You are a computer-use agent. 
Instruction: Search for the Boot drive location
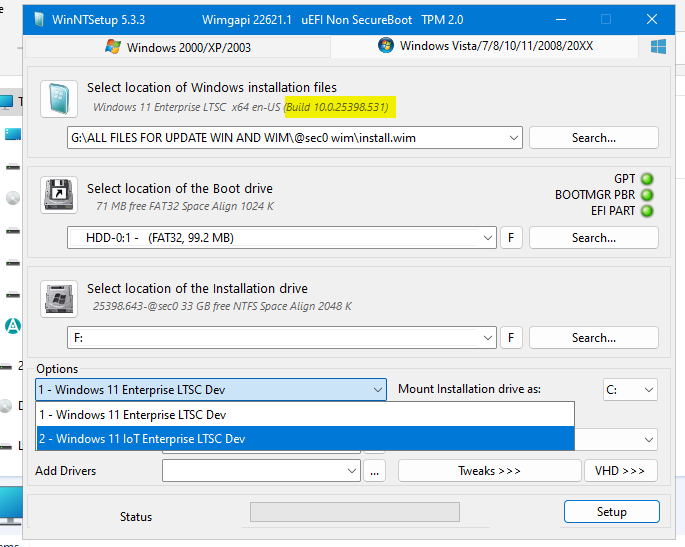coord(594,238)
